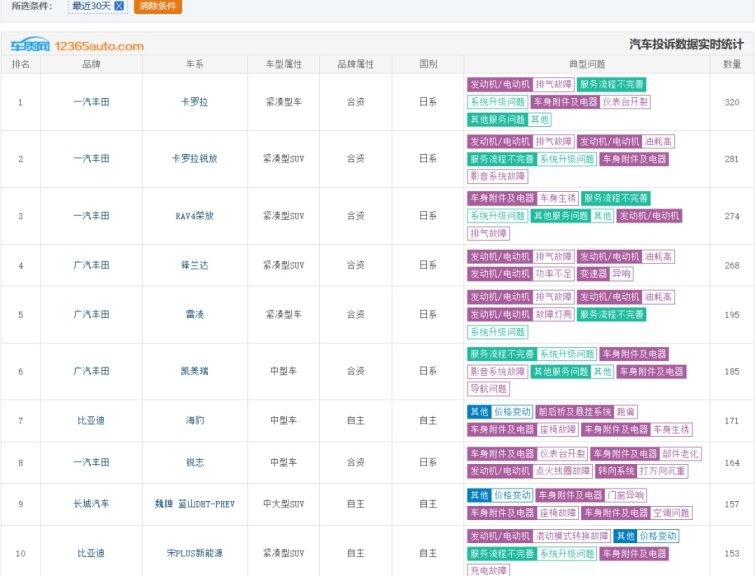Click 长城汽车 brand link

tap(91, 504)
